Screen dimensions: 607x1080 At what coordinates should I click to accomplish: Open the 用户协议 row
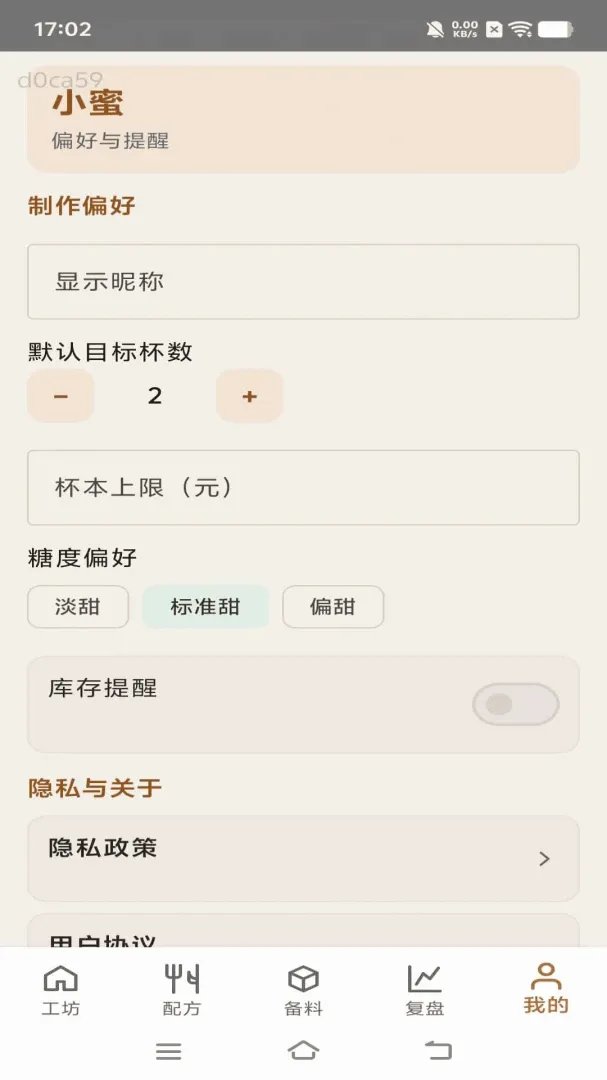pyautogui.click(x=303, y=931)
